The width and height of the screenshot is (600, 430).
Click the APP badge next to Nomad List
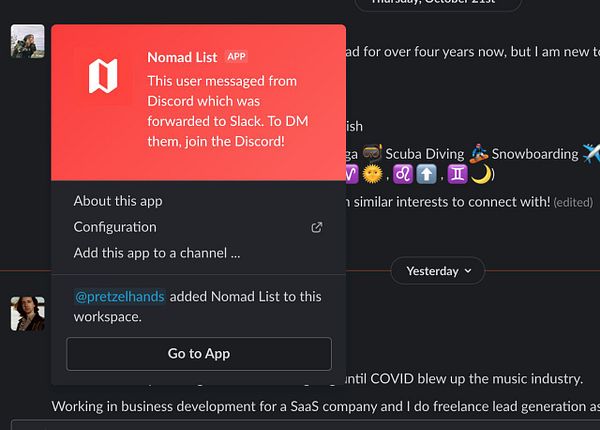point(236,57)
